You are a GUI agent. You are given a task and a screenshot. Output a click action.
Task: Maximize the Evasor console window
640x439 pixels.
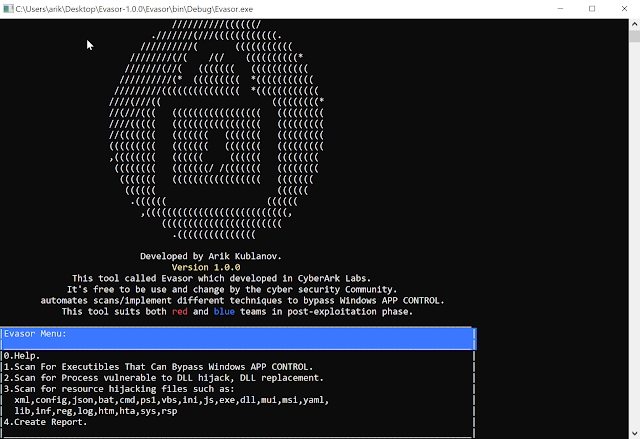point(592,9)
